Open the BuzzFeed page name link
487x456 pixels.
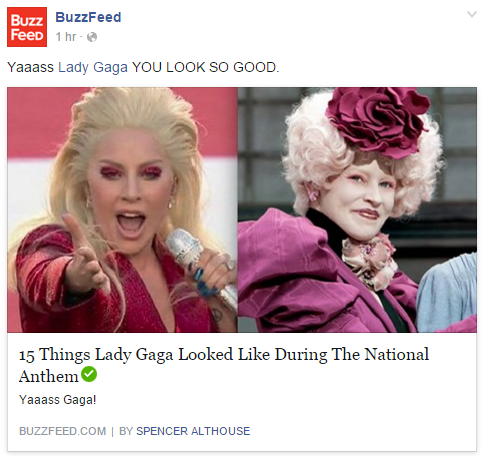(88, 17)
